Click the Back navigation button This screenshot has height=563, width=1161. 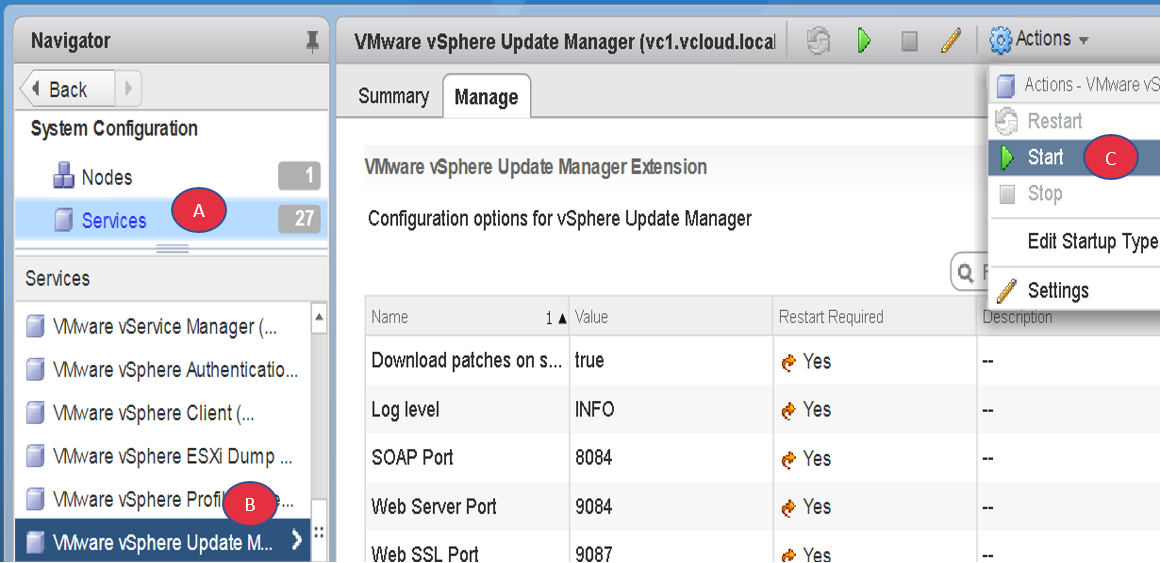[x=67, y=90]
